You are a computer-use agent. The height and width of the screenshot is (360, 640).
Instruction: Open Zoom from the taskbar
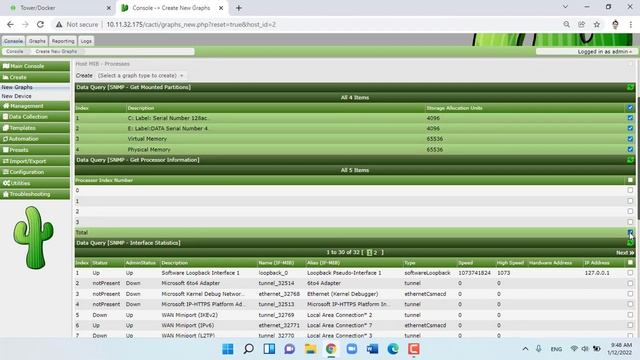click(351, 349)
